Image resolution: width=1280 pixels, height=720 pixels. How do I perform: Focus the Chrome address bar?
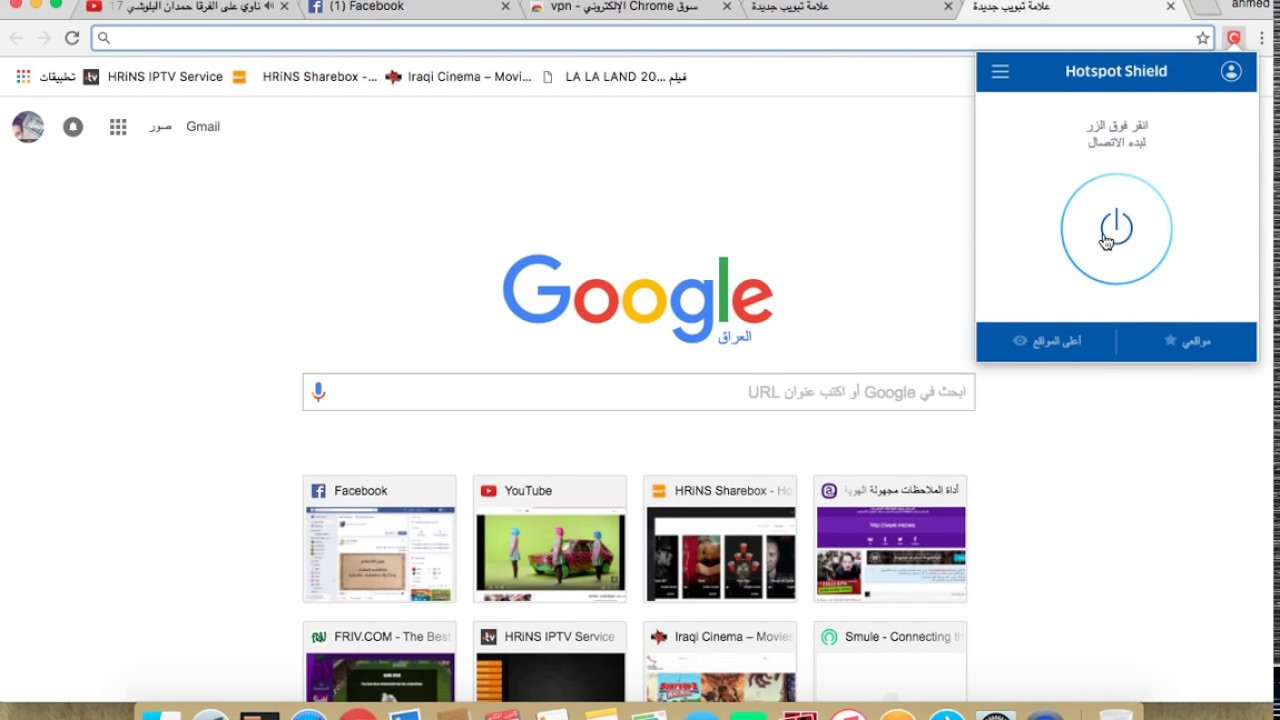[x=653, y=38]
